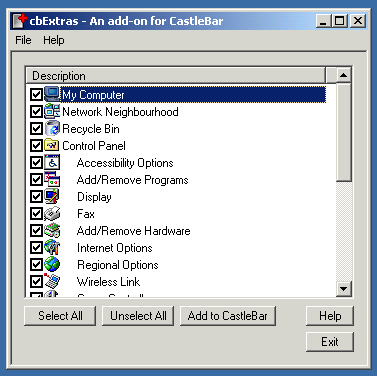Select the Control Panel text
Viewport: 377px width, 376px height.
[x=94, y=146]
